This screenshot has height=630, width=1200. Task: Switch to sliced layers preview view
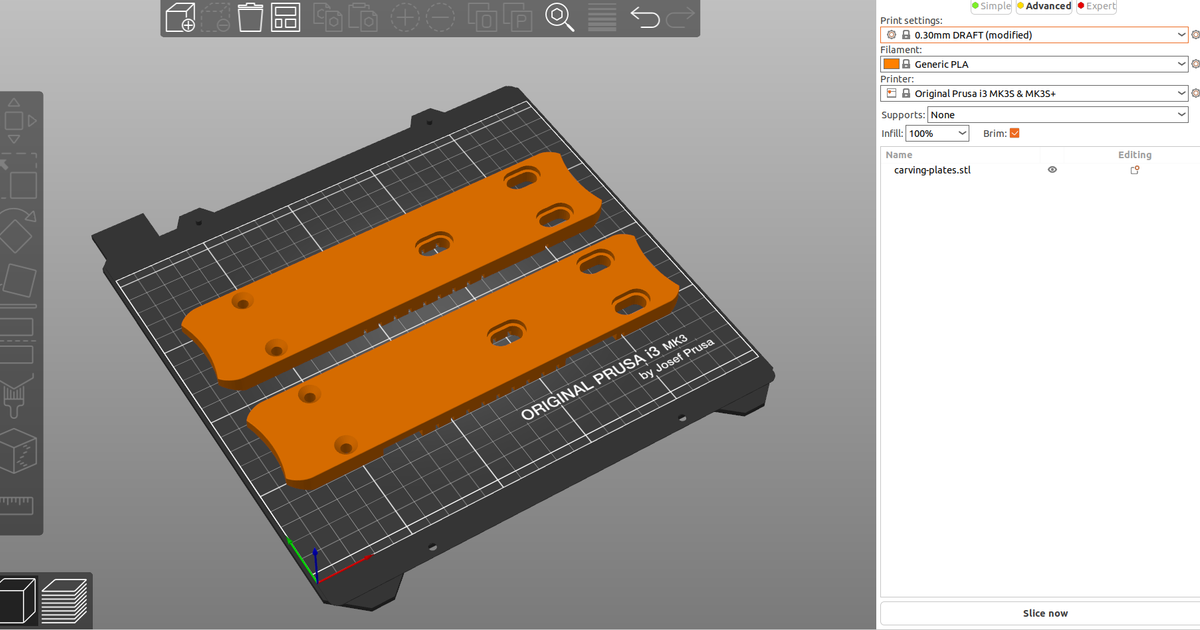(64, 601)
